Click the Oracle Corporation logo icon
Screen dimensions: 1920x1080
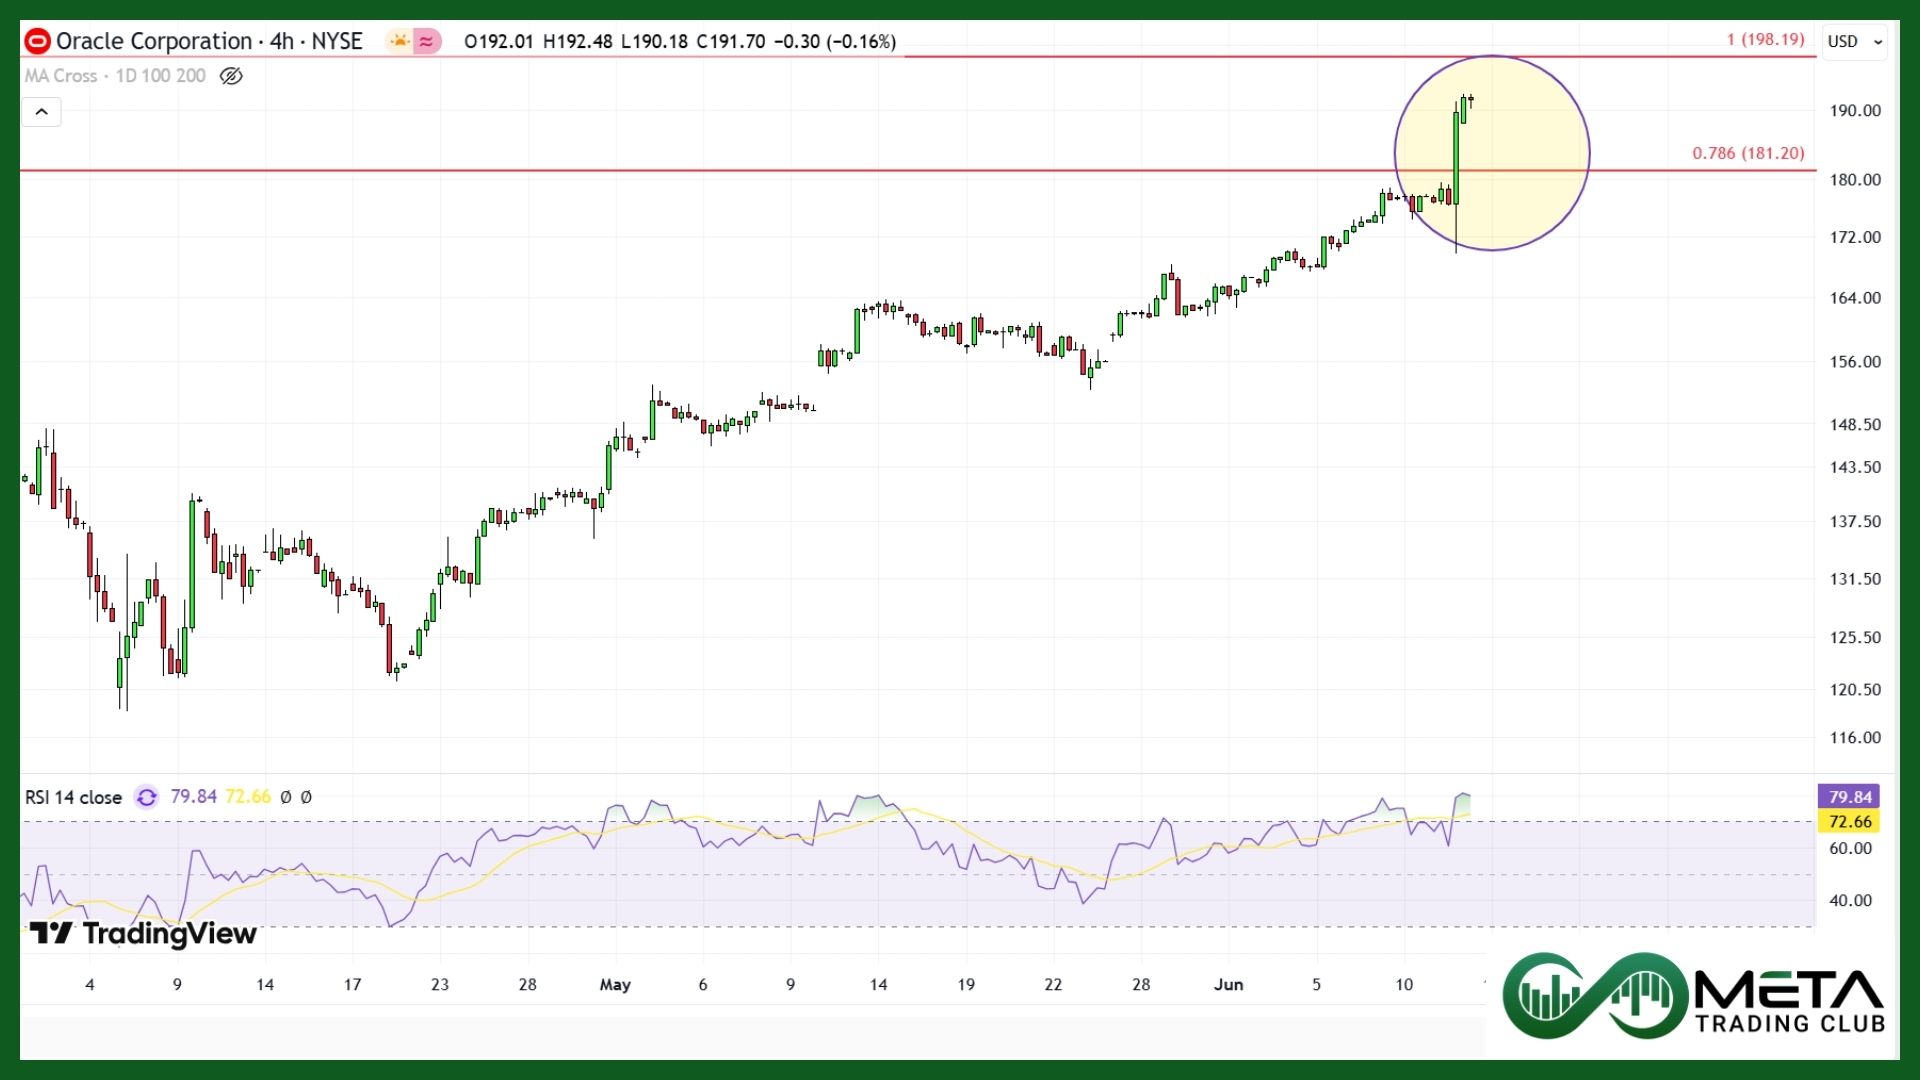click(x=37, y=41)
